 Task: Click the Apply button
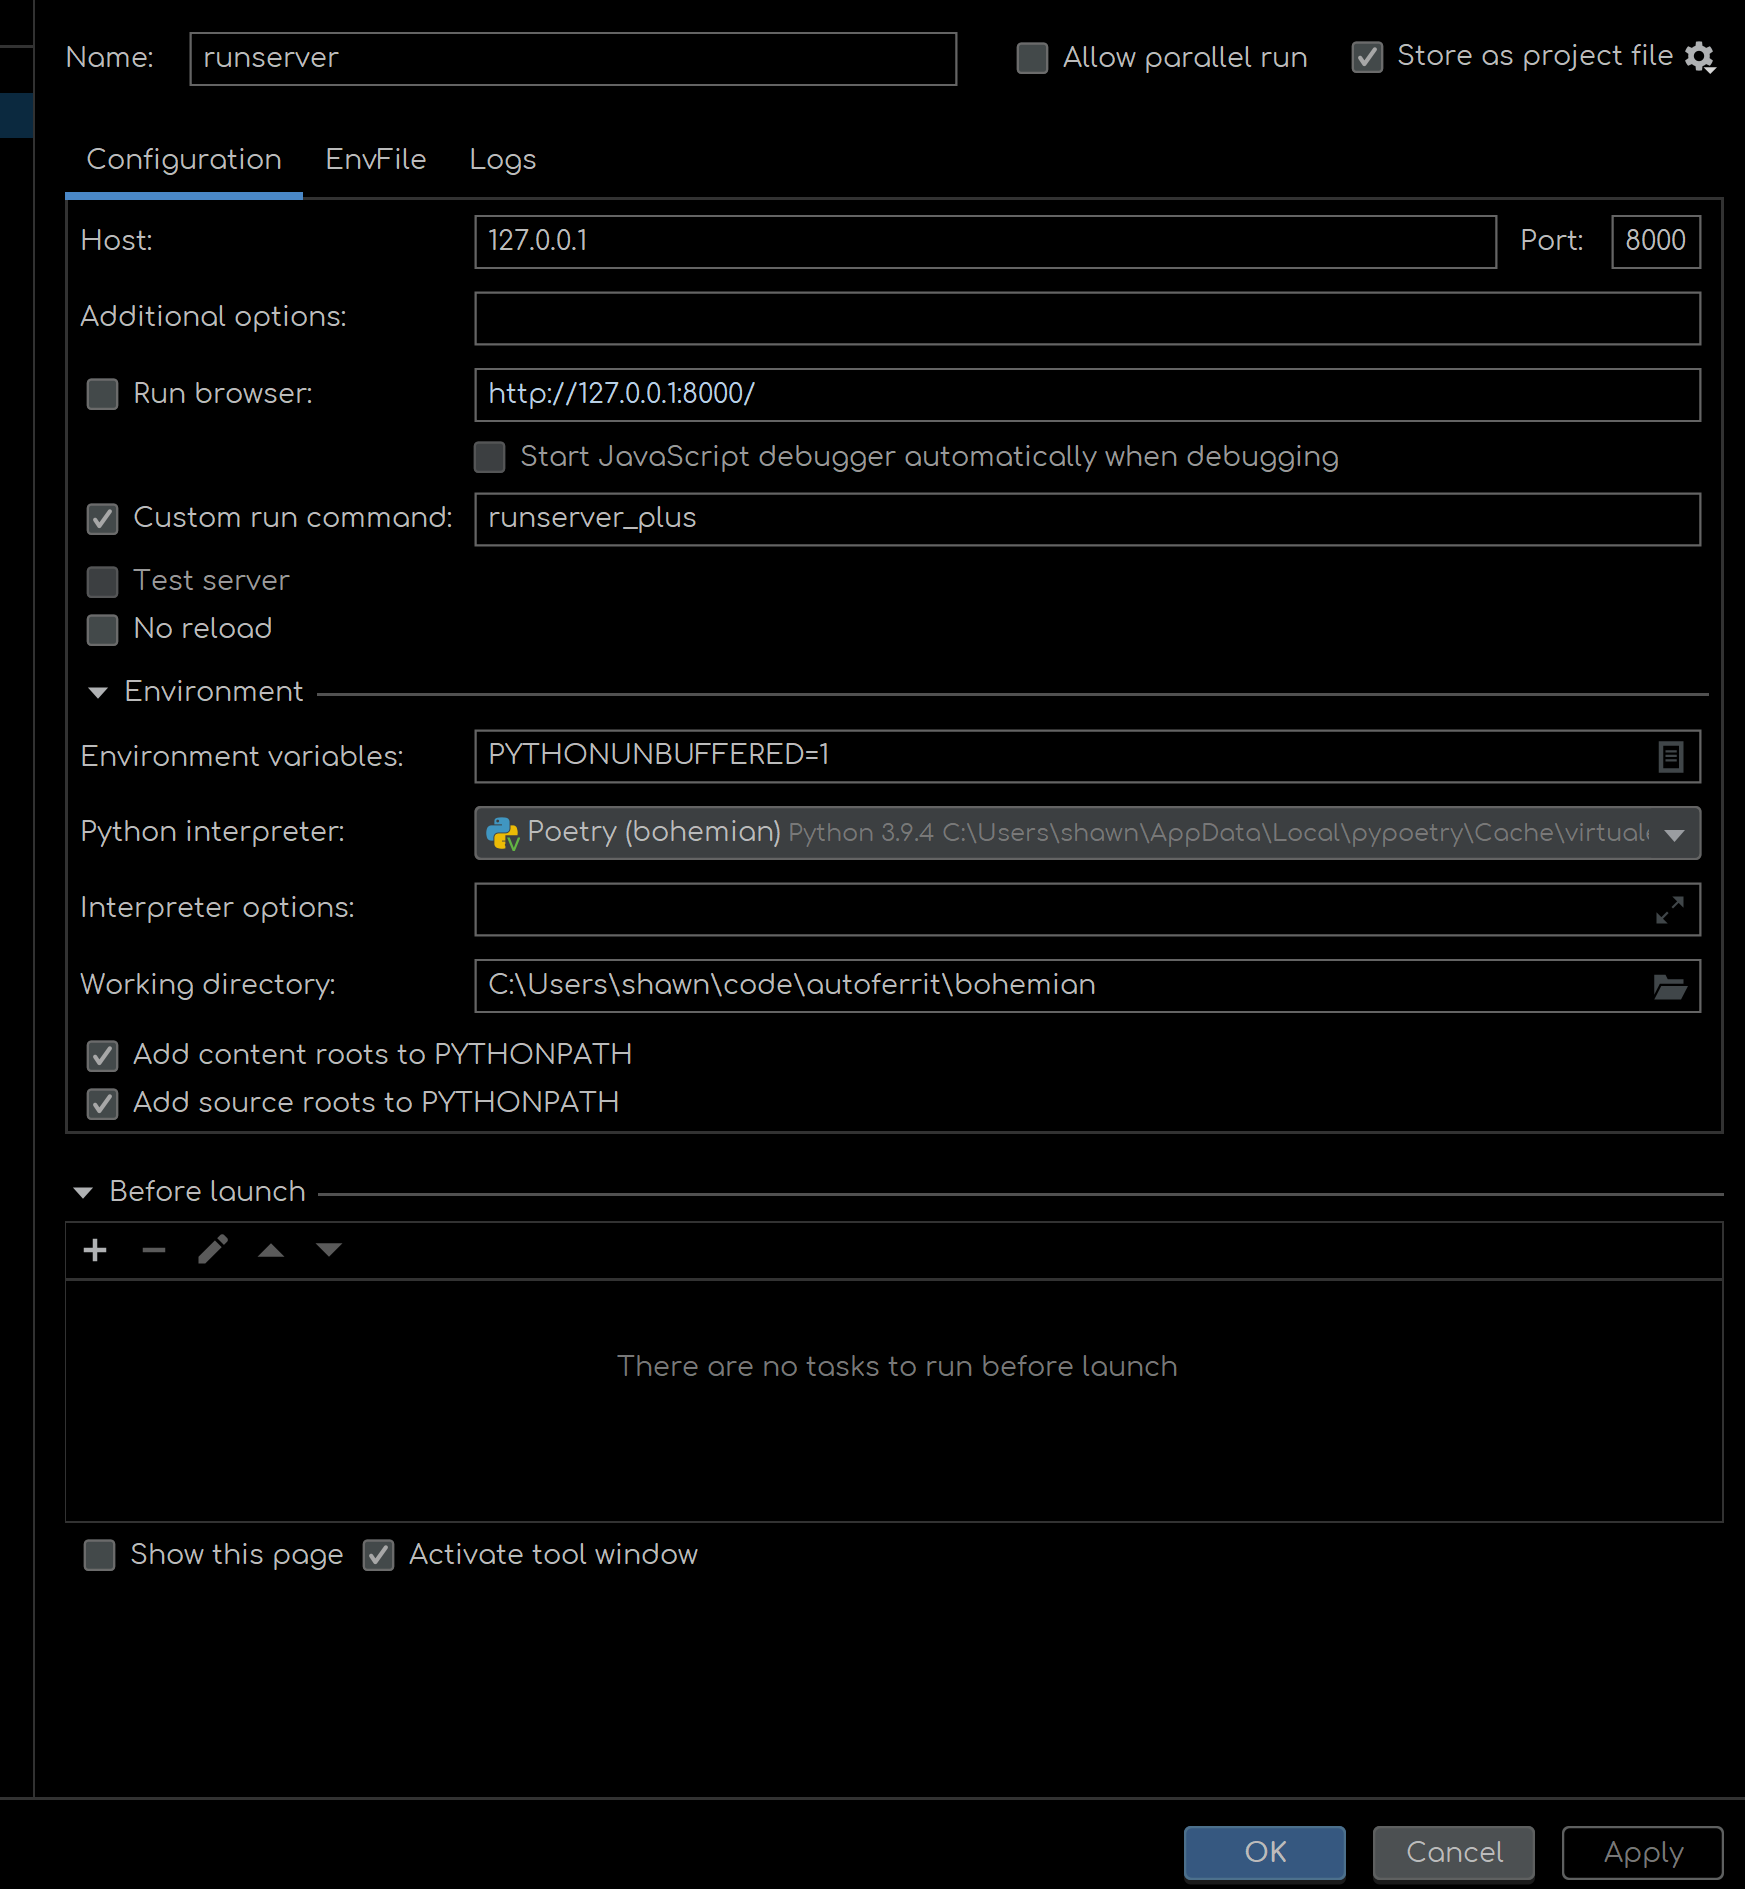[x=1643, y=1852]
